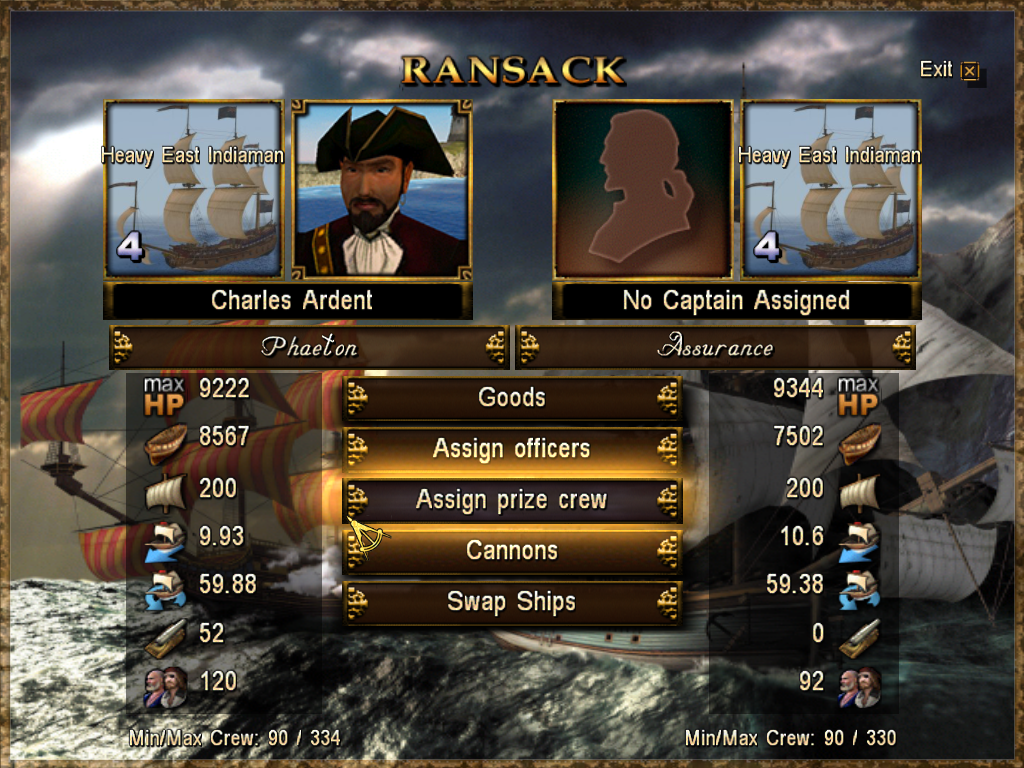The height and width of the screenshot is (768, 1024).
Task: Exit the Ransack screen
Action: pyautogui.click(x=950, y=70)
